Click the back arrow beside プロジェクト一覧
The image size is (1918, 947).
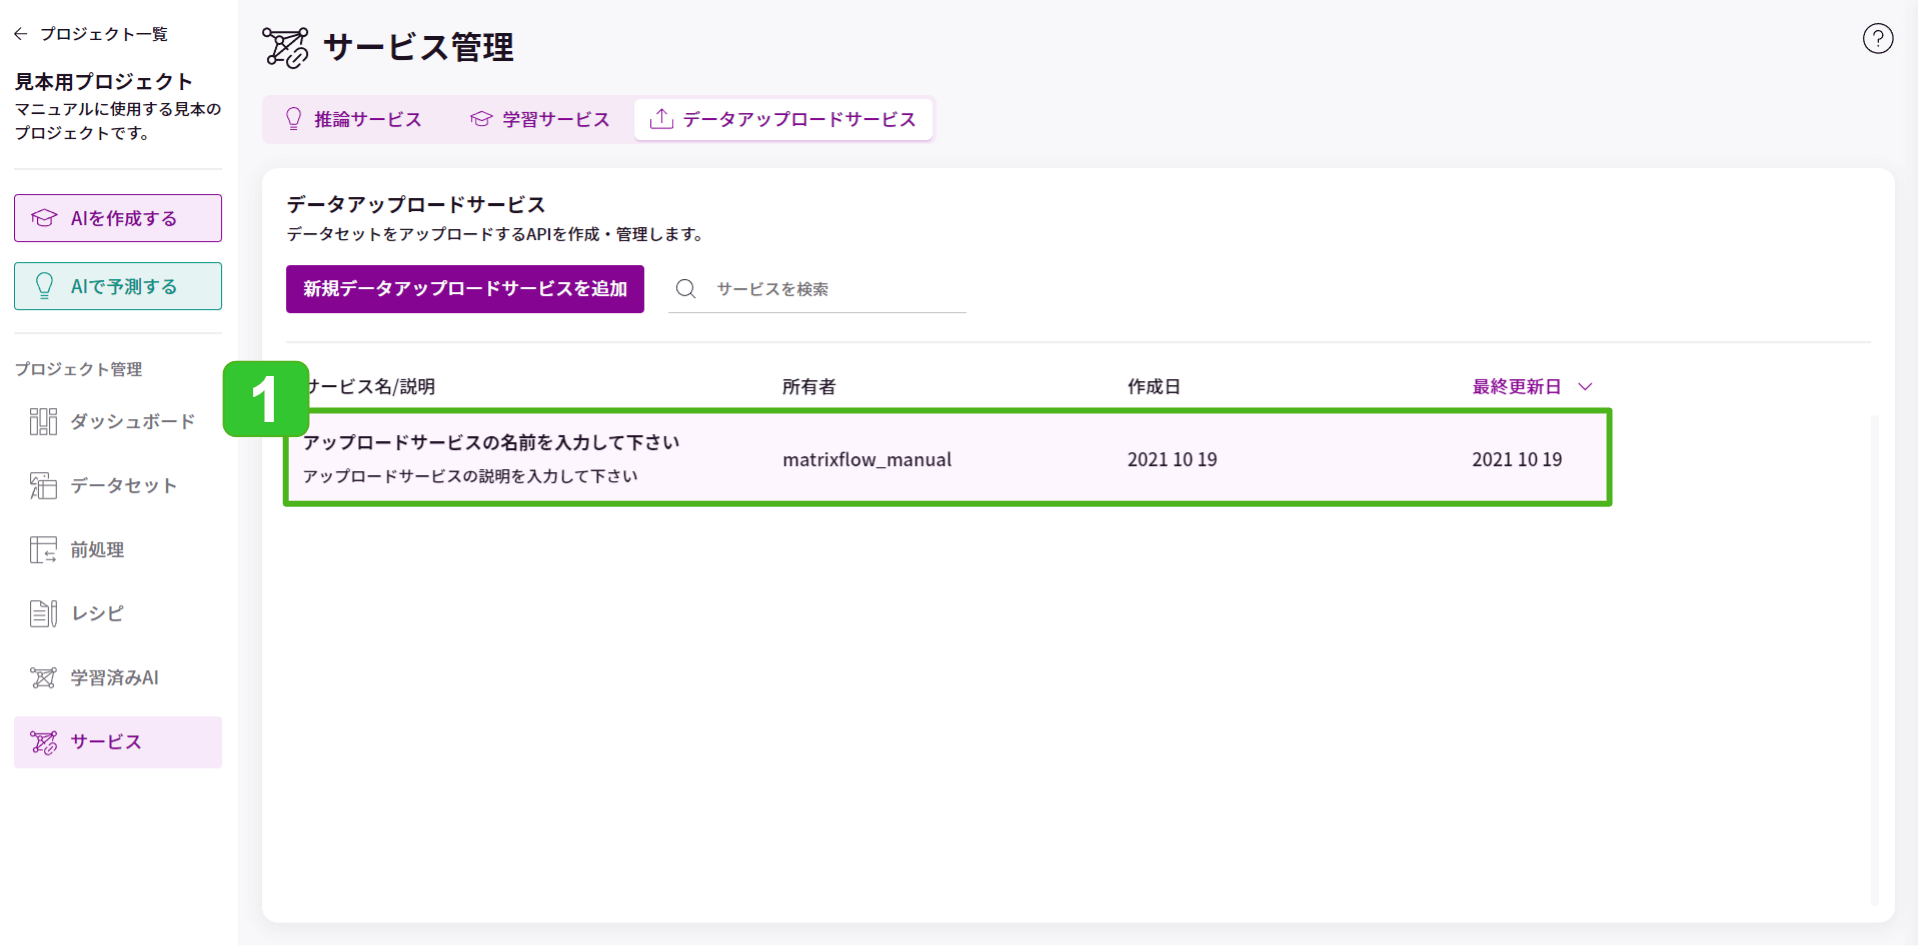click(21, 34)
